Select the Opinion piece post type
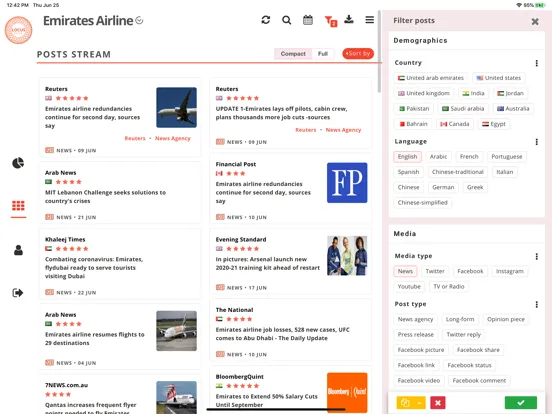The image size is (552, 414). tap(506, 319)
